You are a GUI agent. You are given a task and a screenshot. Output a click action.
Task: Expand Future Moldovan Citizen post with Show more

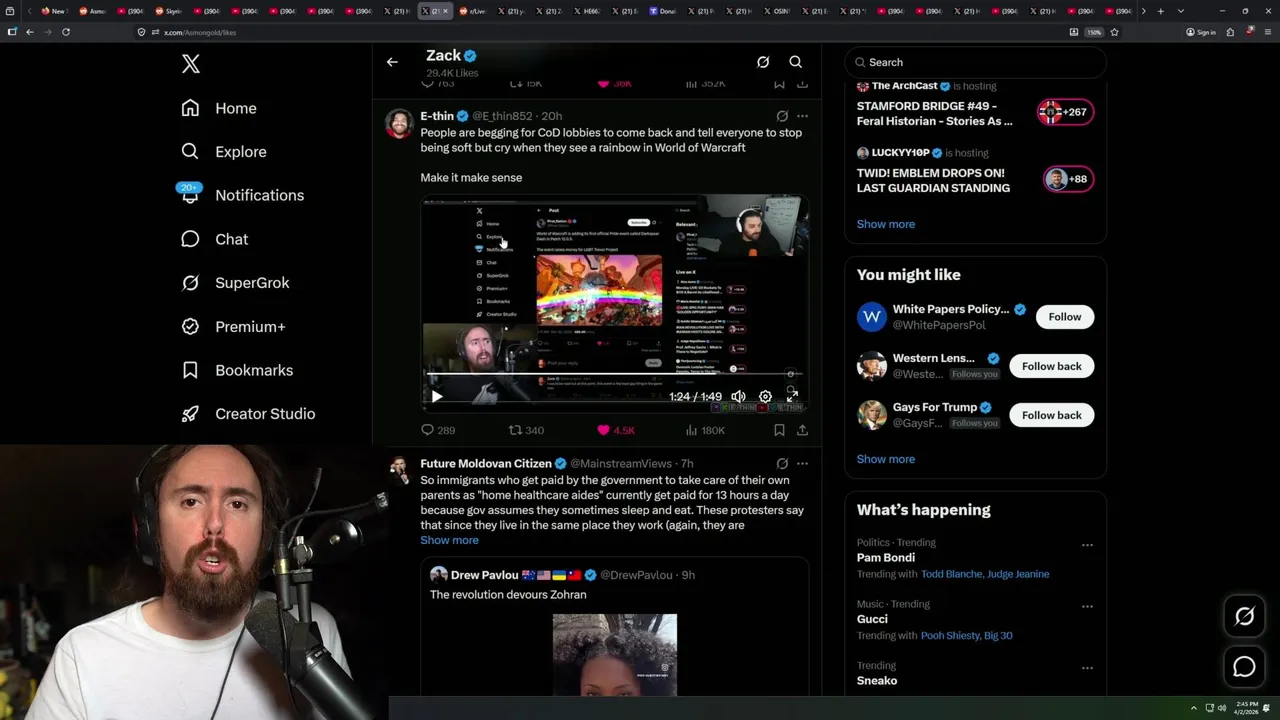(x=449, y=540)
